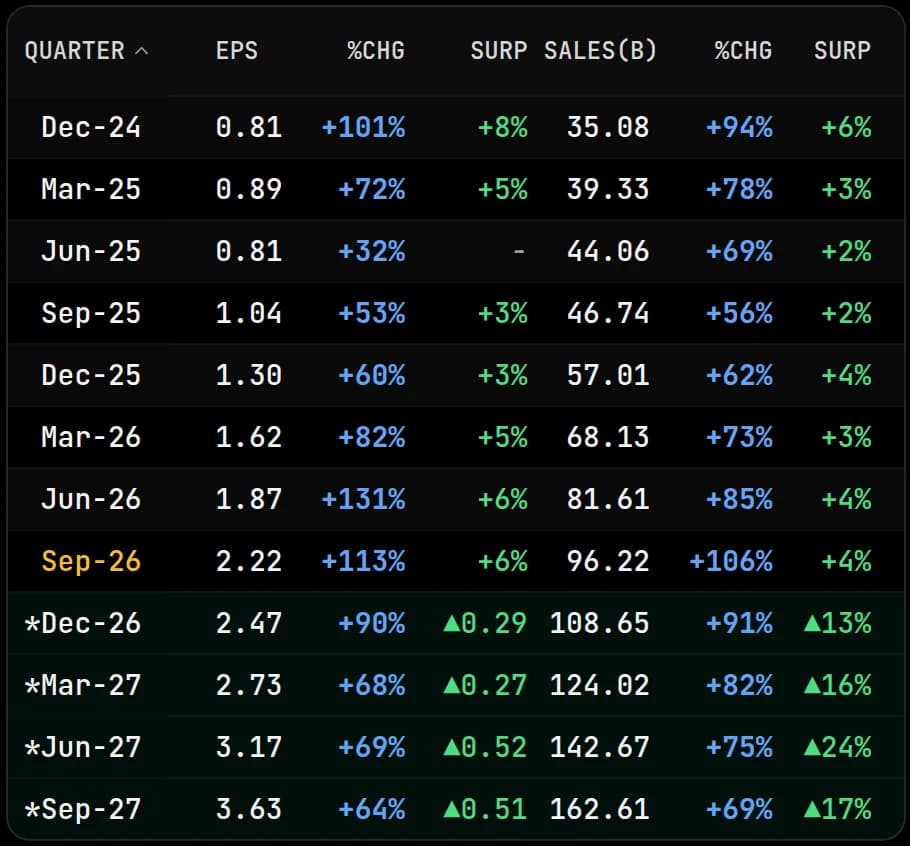Select the Sep-25 quarter row label
The width and height of the screenshot is (910, 846).
pos(91,313)
